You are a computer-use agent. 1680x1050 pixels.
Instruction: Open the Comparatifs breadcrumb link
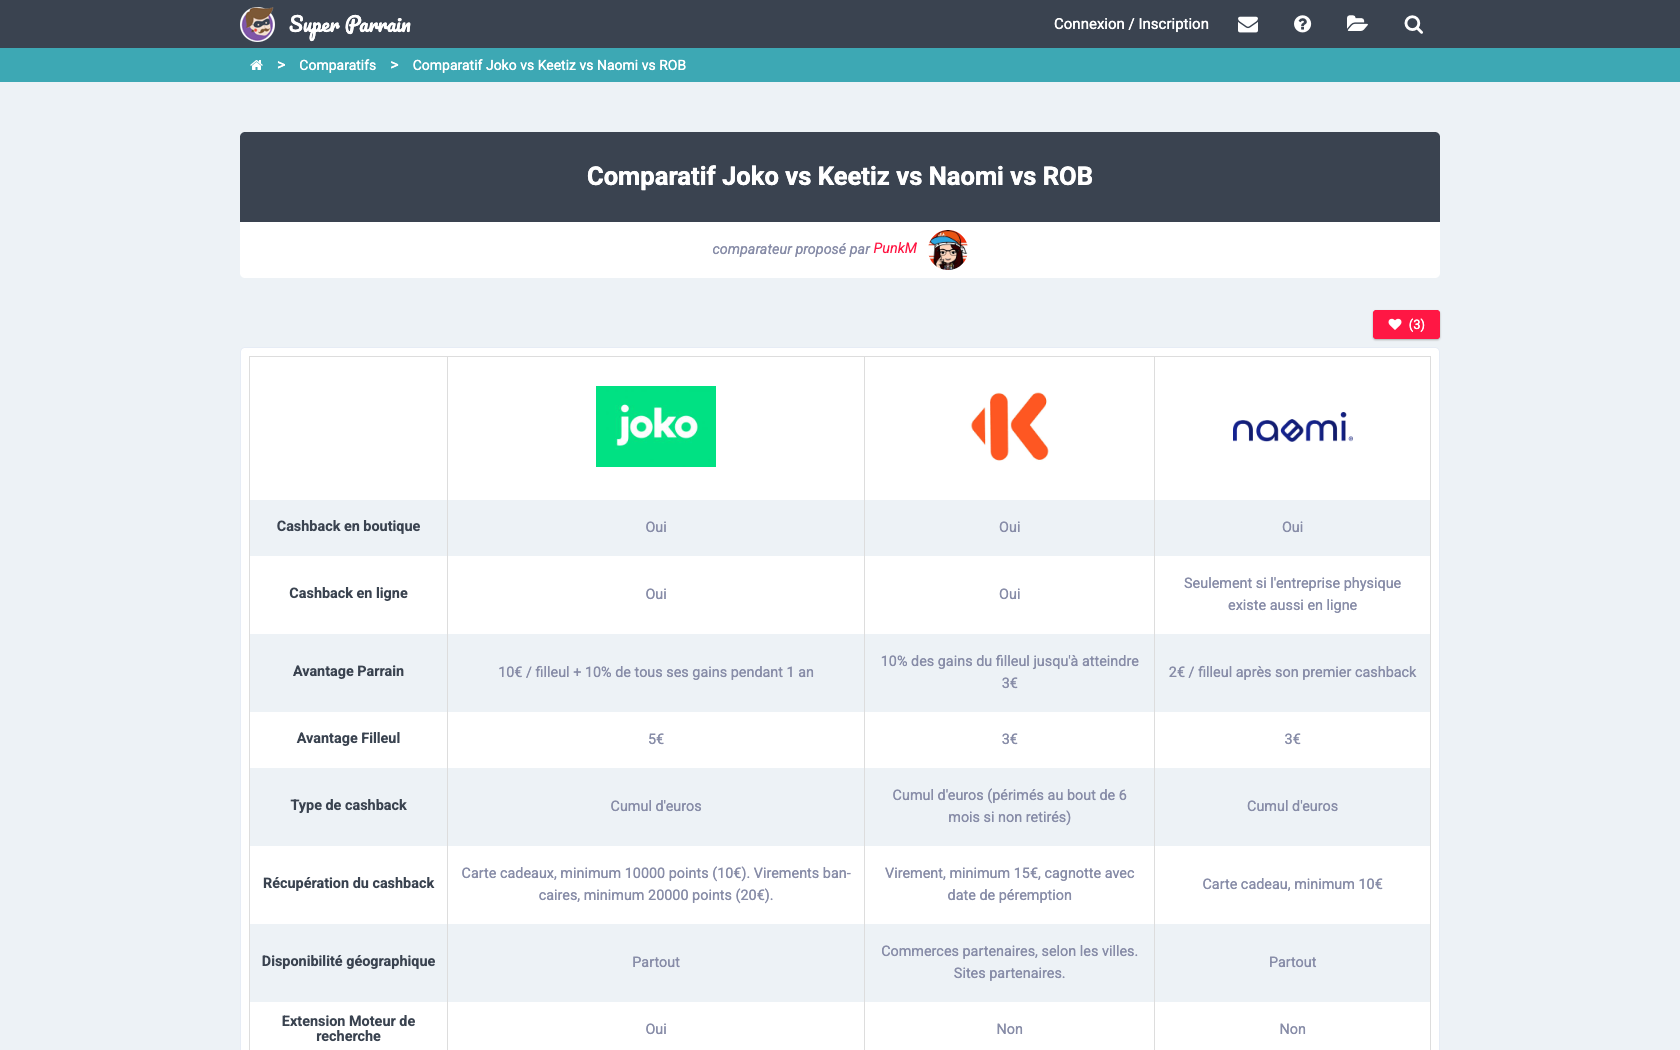[x=337, y=65]
